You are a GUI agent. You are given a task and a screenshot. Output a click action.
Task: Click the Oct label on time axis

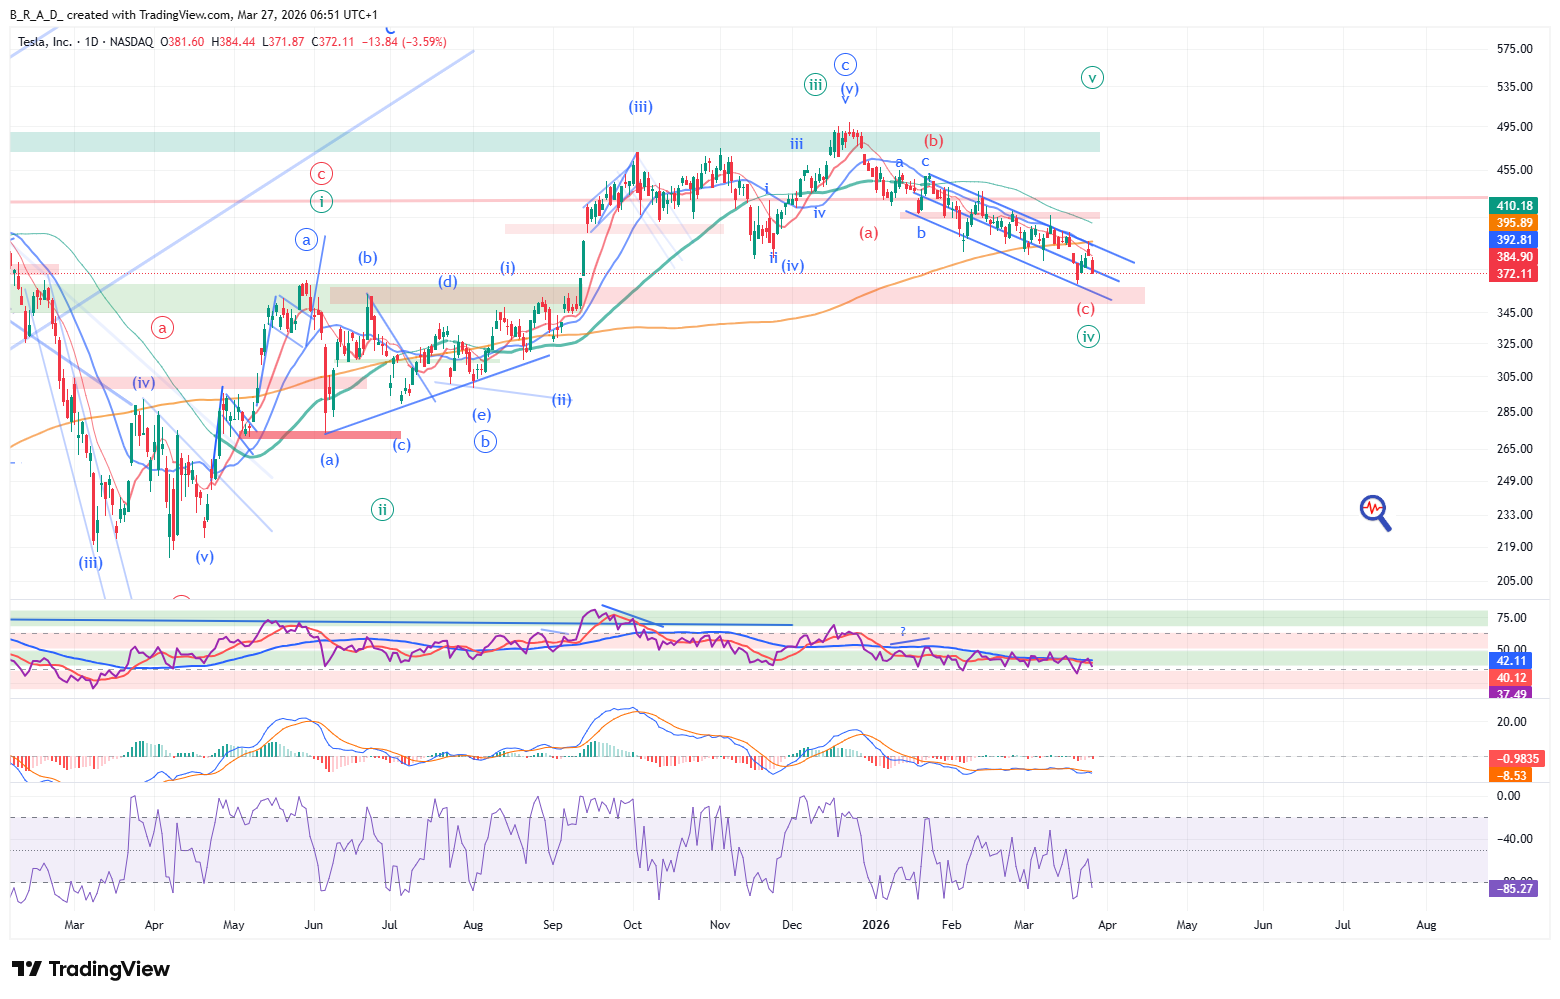pyautogui.click(x=632, y=925)
